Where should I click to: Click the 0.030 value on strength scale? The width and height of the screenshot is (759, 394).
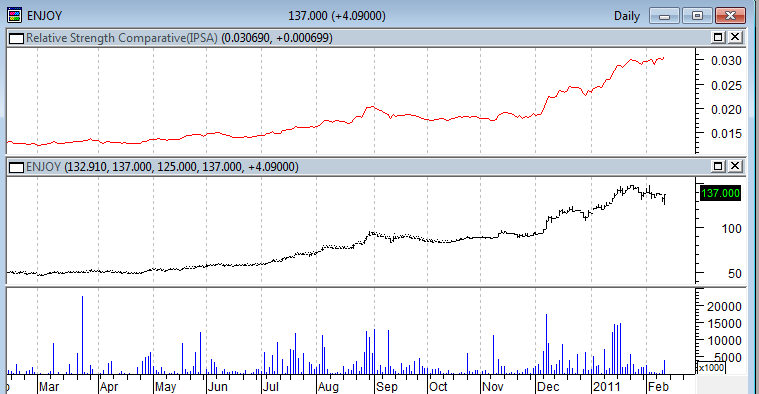pyautogui.click(x=726, y=61)
